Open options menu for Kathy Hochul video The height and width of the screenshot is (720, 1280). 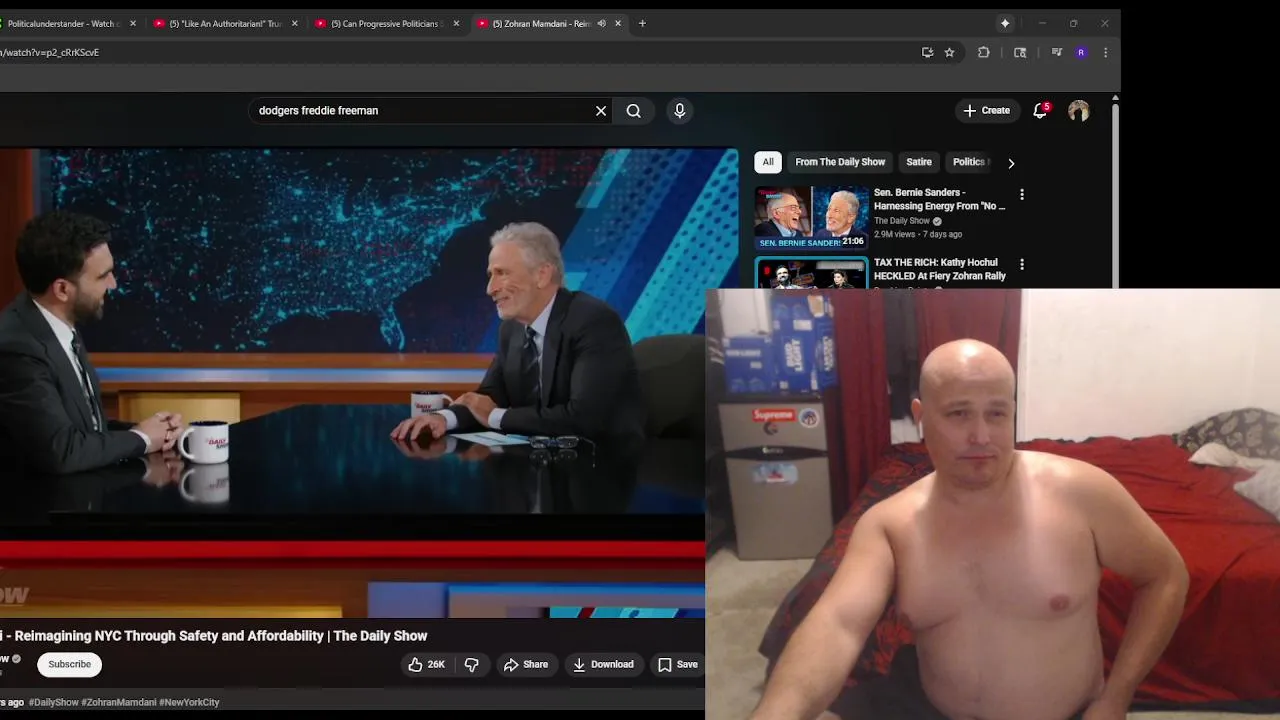[x=1021, y=264]
